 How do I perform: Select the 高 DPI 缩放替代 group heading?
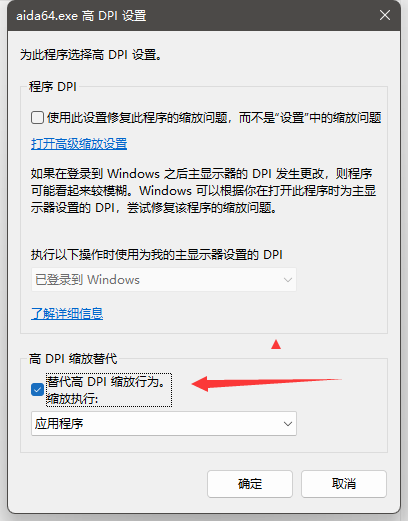(x=73, y=359)
